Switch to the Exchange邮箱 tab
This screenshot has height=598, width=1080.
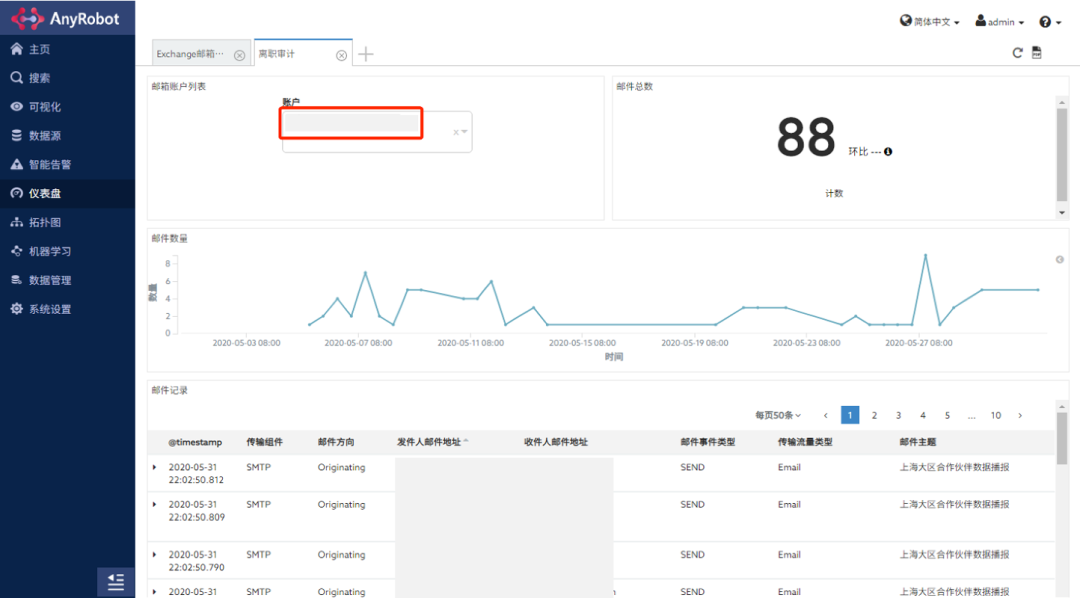tap(190, 54)
